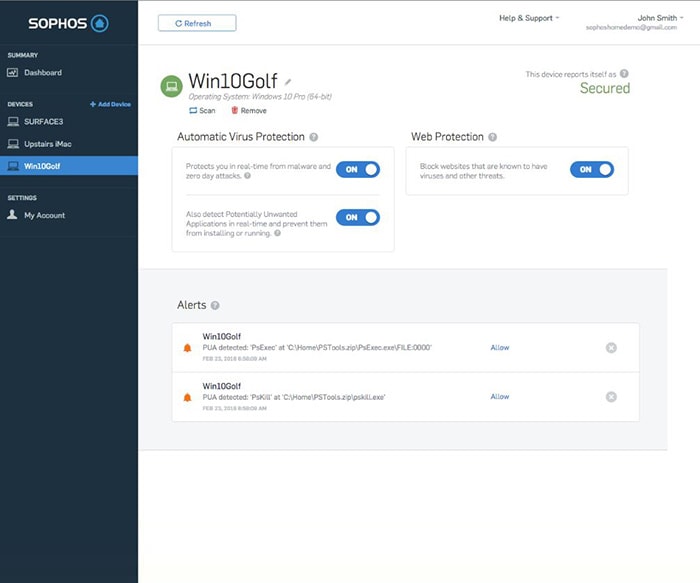This screenshot has width=700, height=583.
Task: Allow the PsExec detection
Action: [500, 348]
